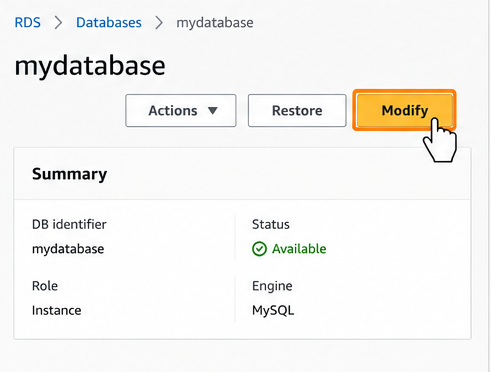
Task: Select the mydatabase DB identifier value
Action: (68, 249)
